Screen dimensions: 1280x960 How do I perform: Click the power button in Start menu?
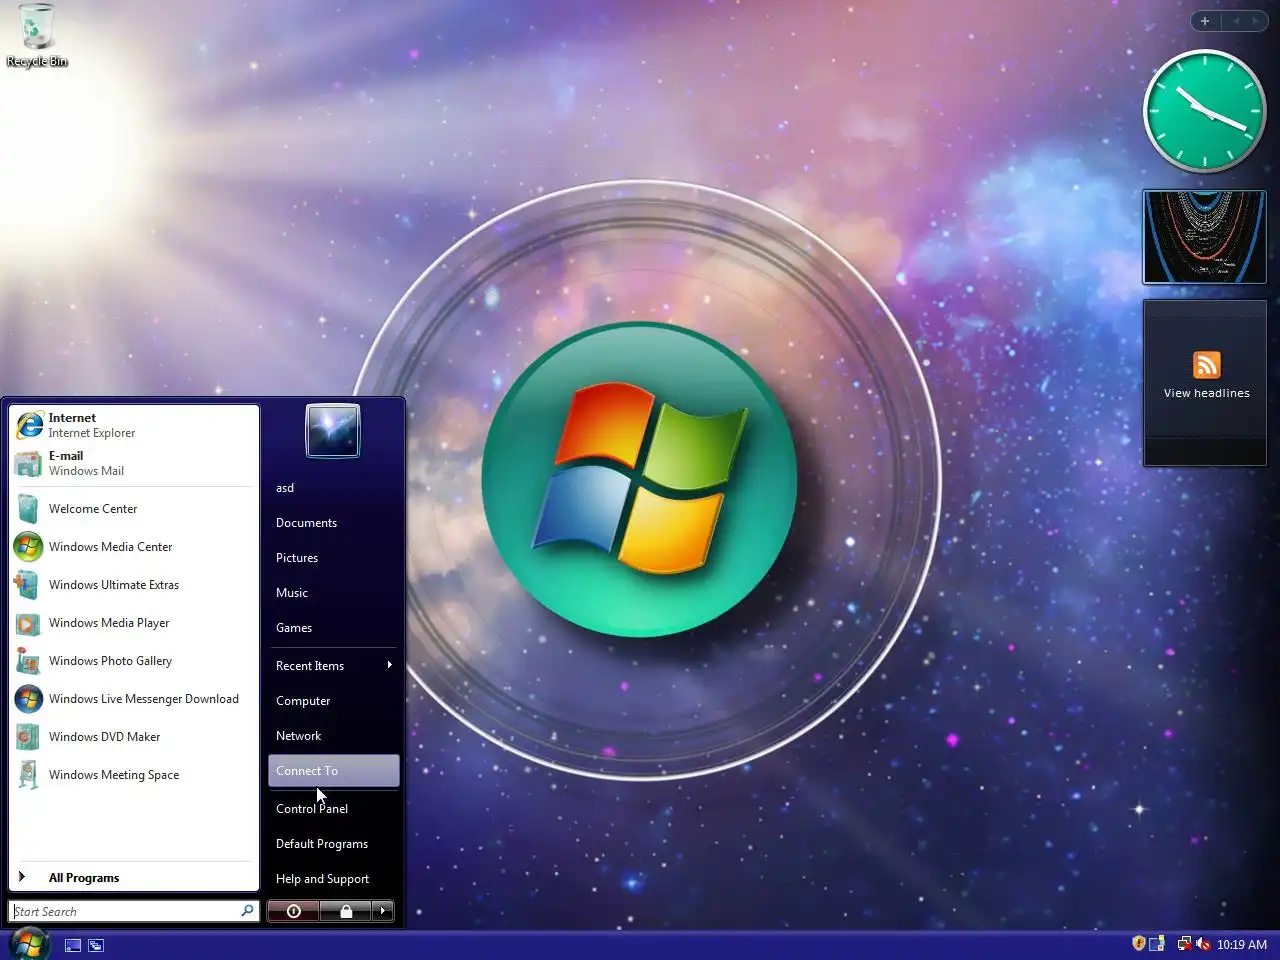coord(293,911)
